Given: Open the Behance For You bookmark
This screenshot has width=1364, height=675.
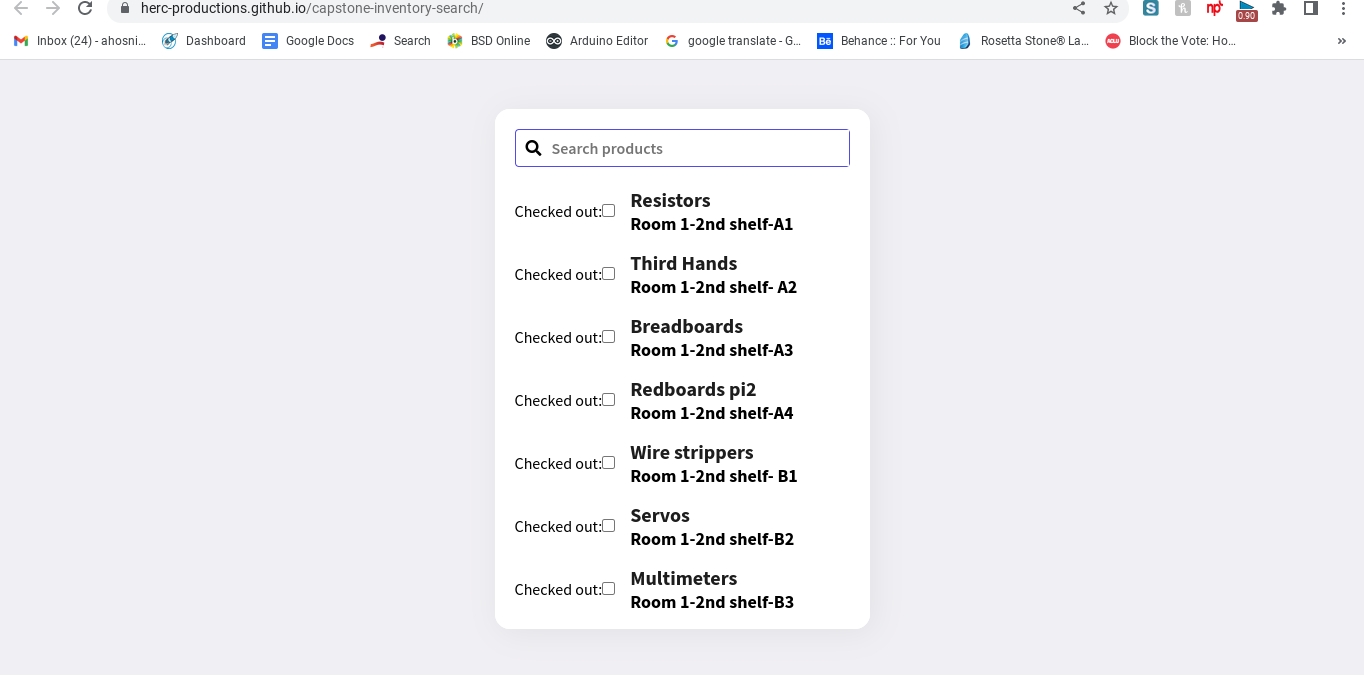Looking at the screenshot, I should 879,41.
